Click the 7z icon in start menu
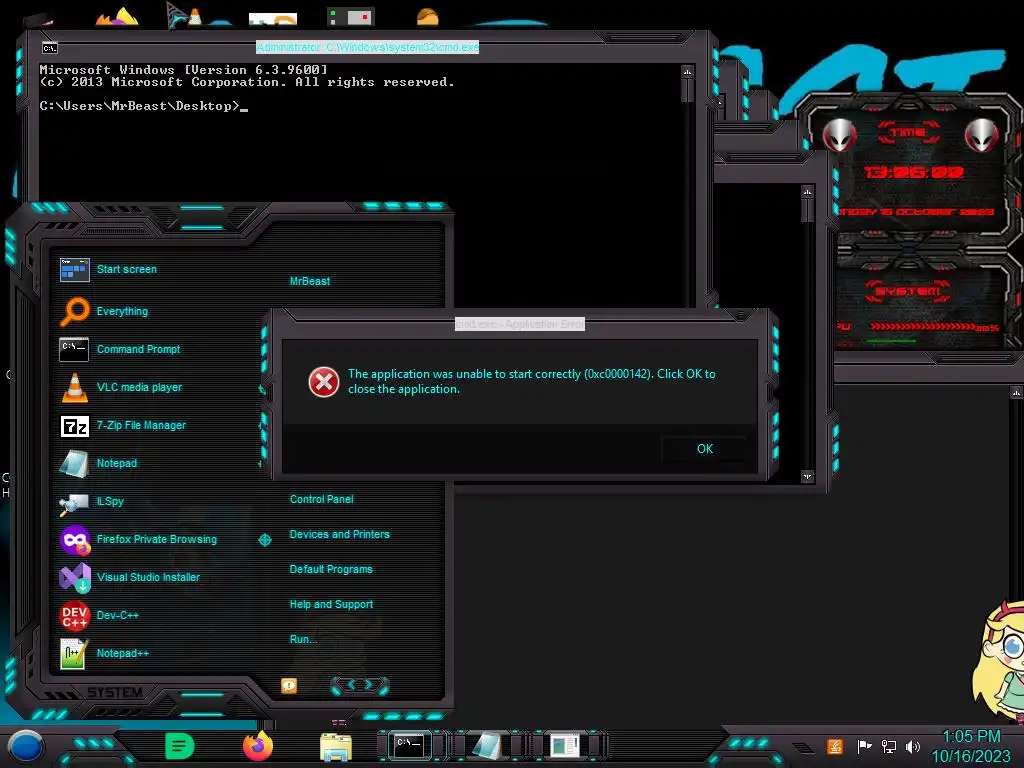Image resolution: width=1024 pixels, height=768 pixels. point(74,426)
